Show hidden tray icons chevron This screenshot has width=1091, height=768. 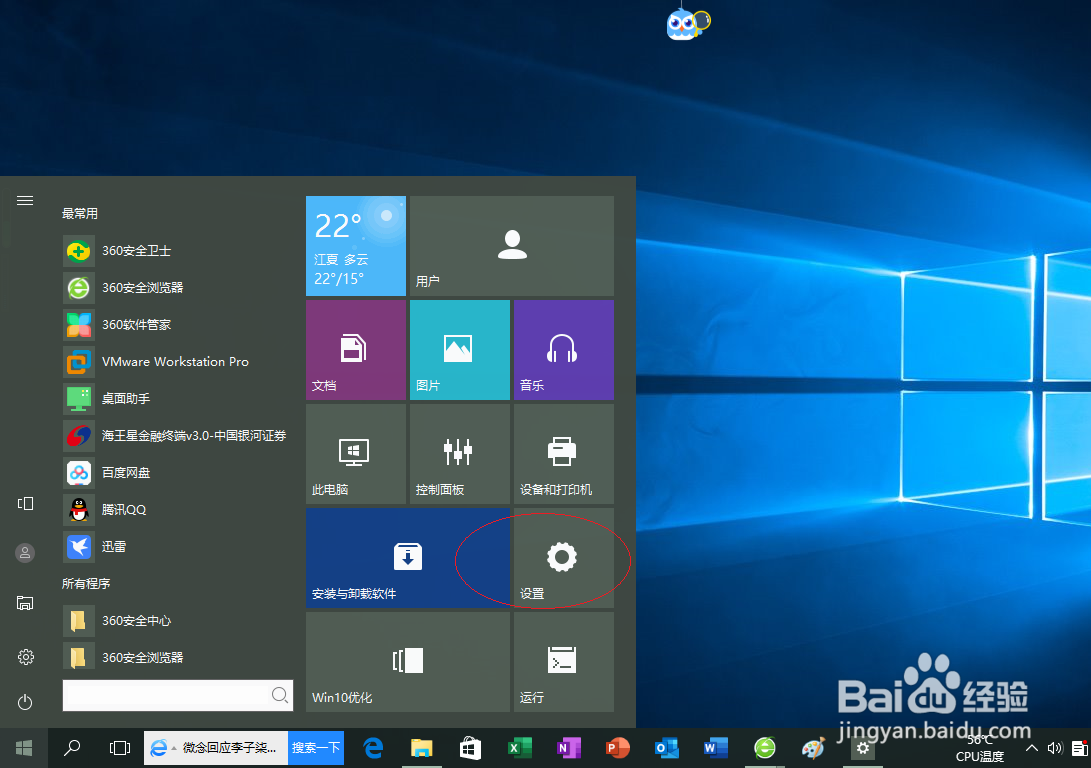tap(1032, 748)
